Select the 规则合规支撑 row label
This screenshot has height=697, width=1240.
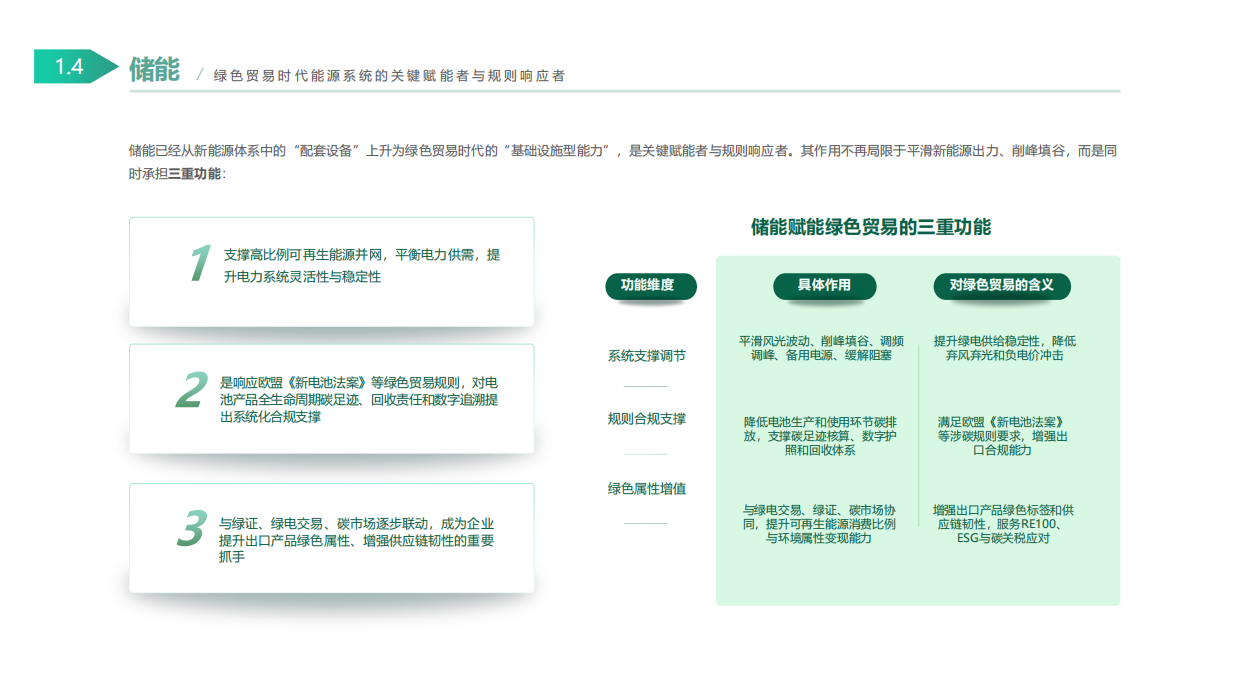(x=647, y=419)
